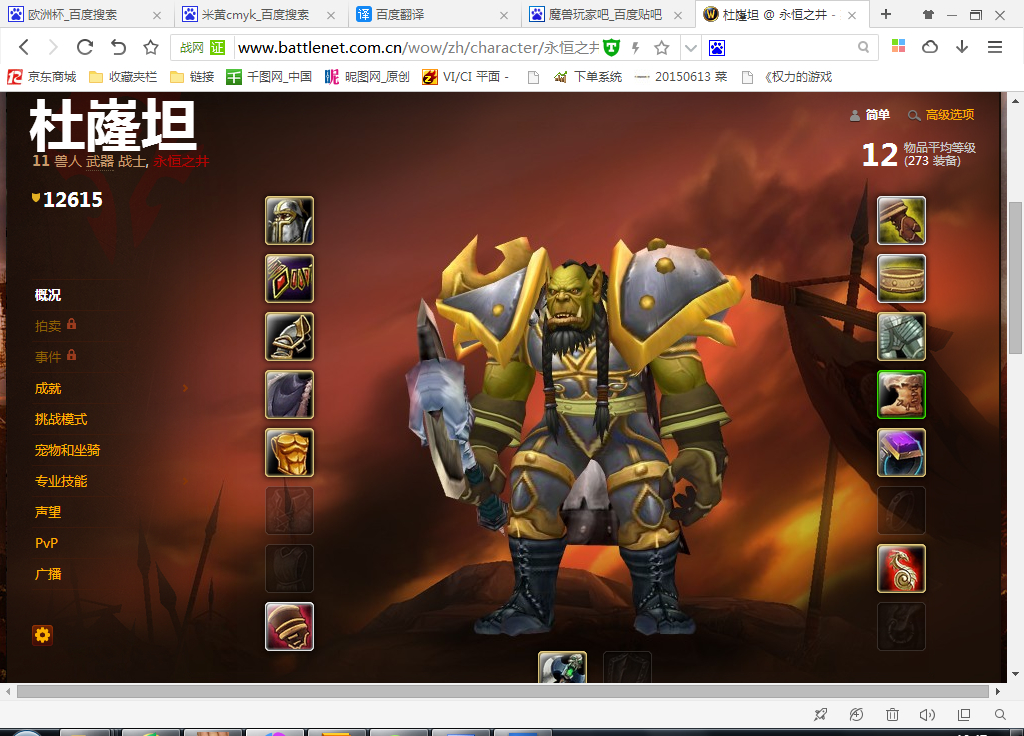Open the plate leggings slot icon

(x=901, y=337)
